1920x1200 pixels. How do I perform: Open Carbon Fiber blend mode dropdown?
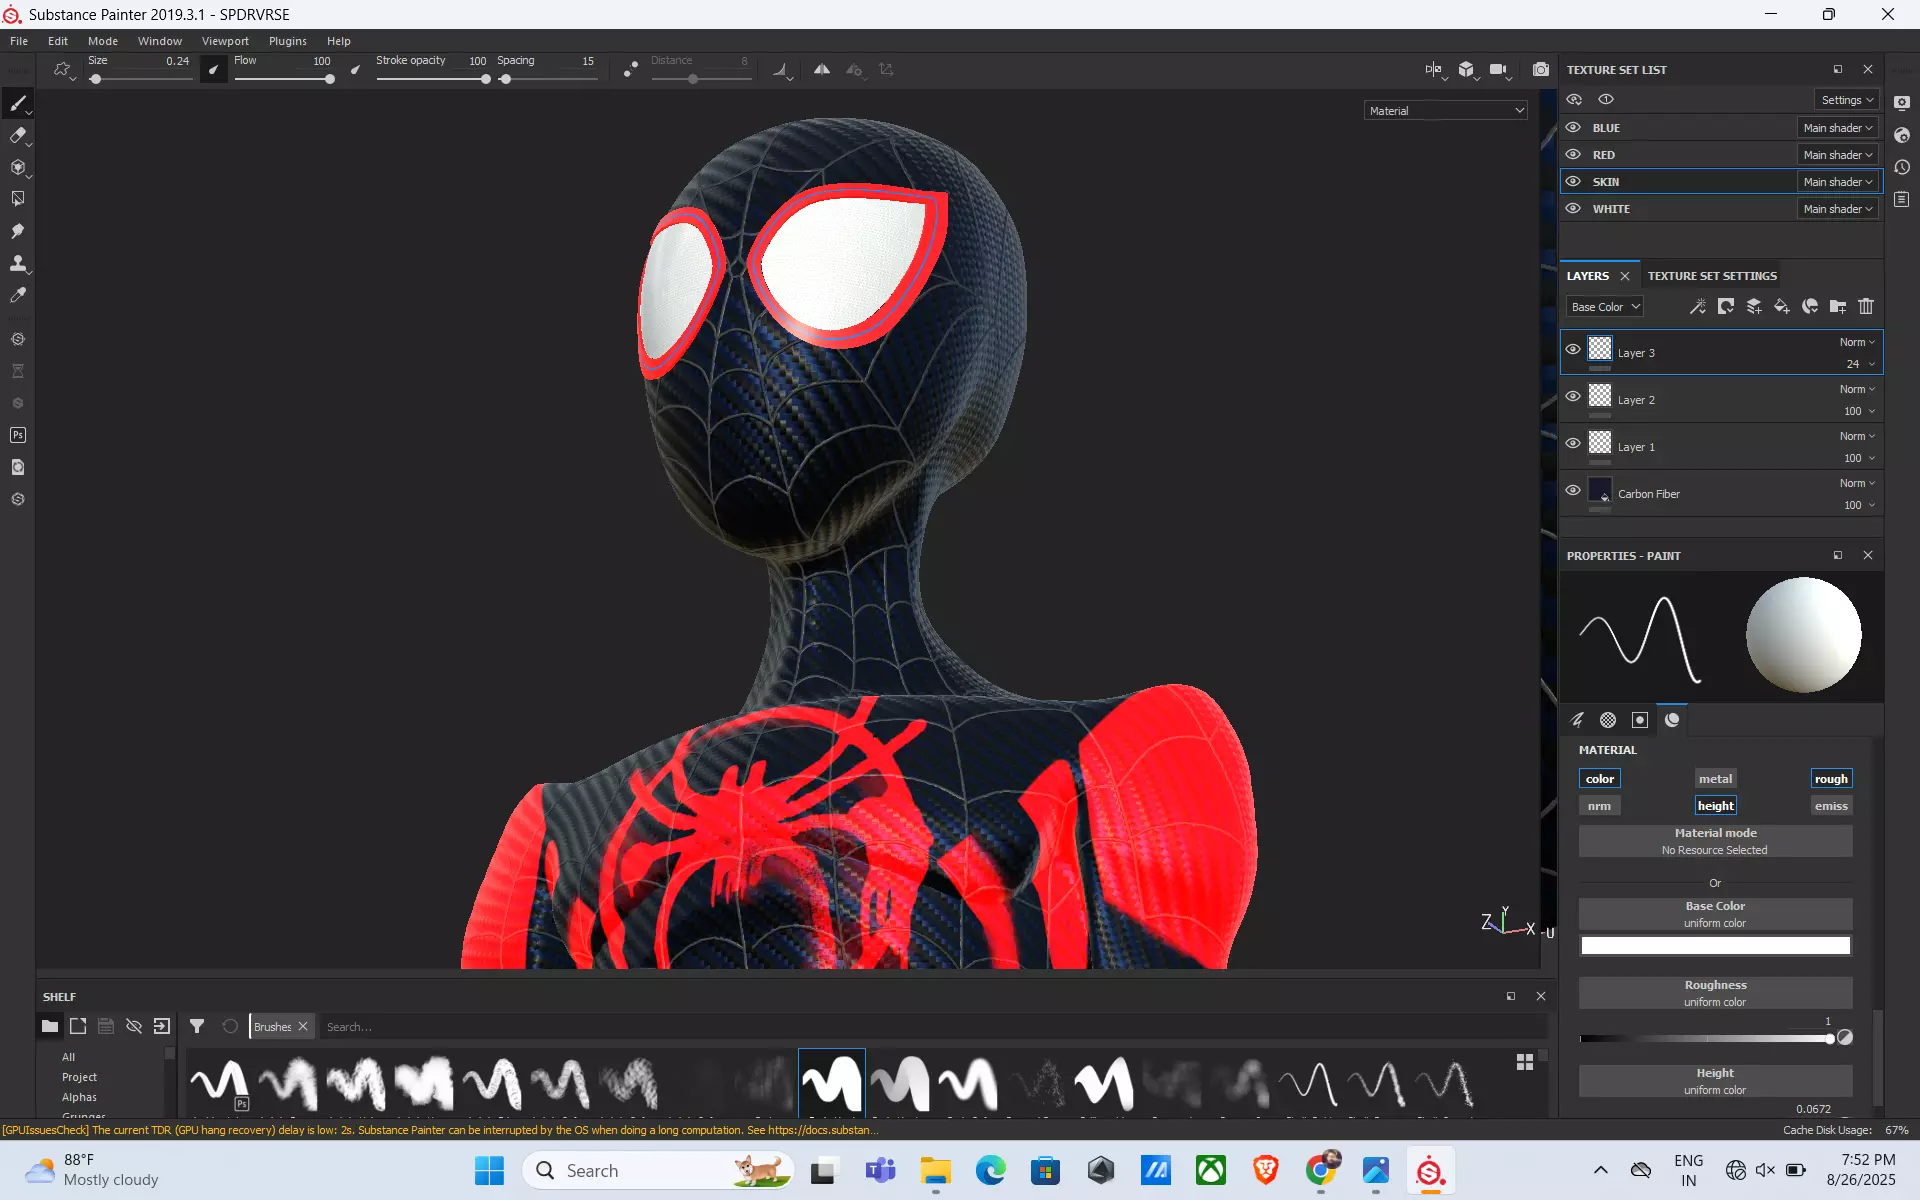tap(1857, 483)
